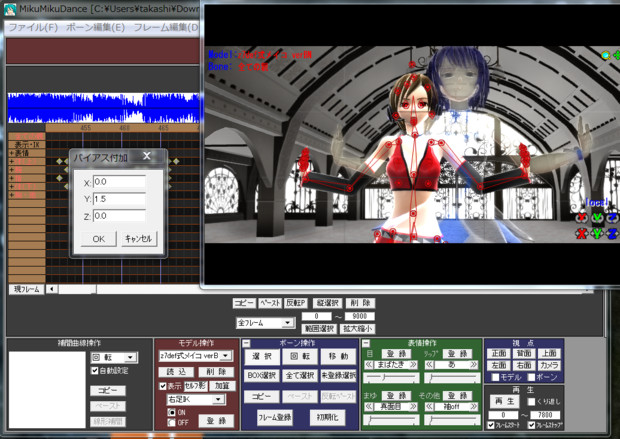Click the yellow magnifier zoom icon in viewport
This screenshot has width=620, height=439.
pos(606,55)
